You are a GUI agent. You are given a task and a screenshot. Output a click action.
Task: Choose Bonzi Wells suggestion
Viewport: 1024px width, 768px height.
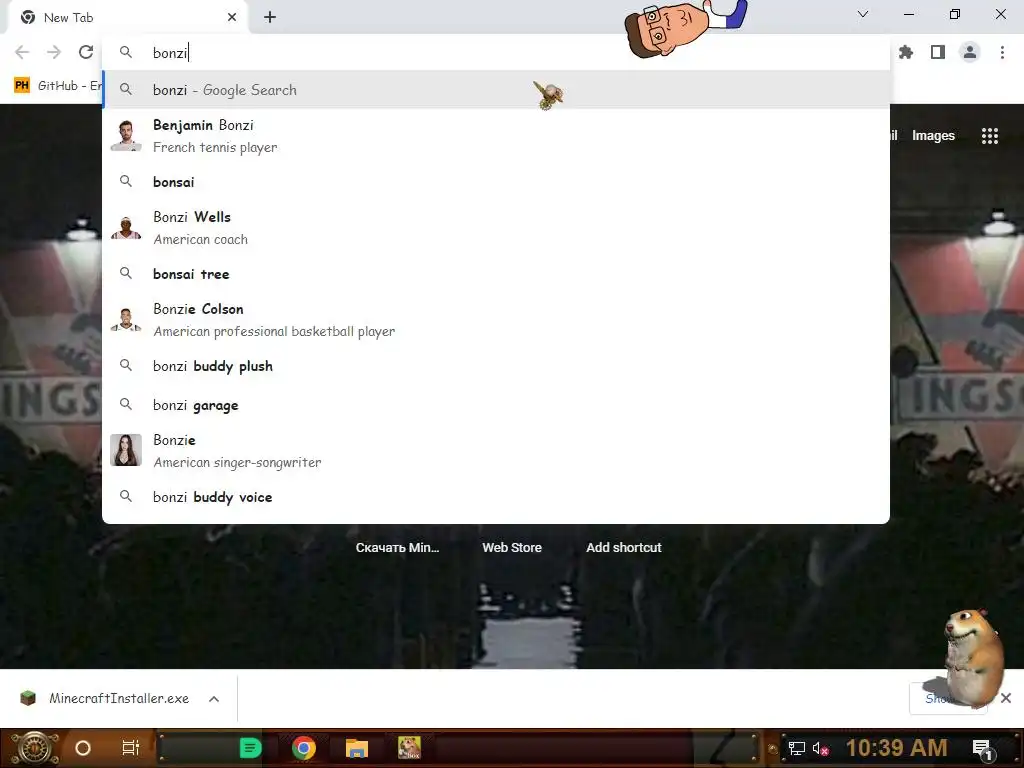click(x=496, y=228)
